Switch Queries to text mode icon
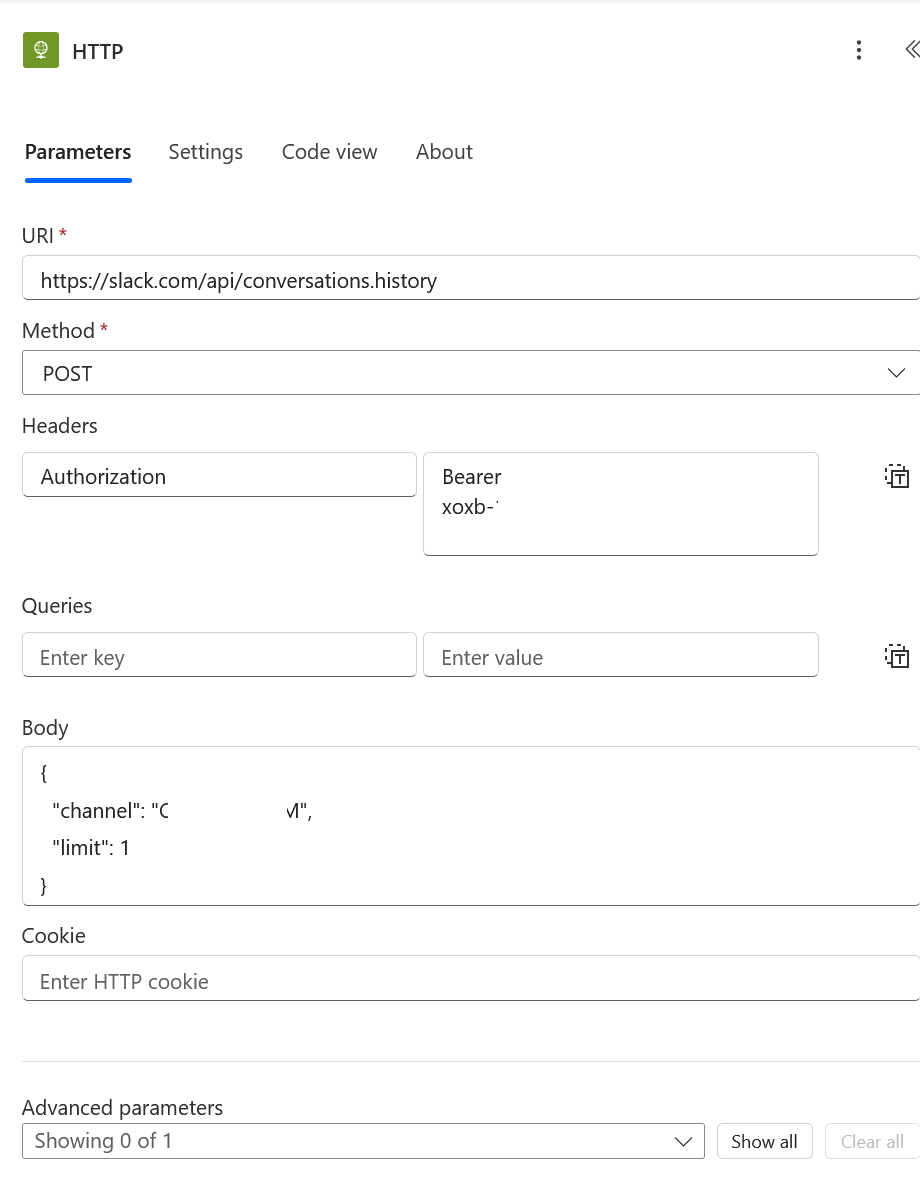Screen dimensions: 920x1185 click(x=896, y=656)
